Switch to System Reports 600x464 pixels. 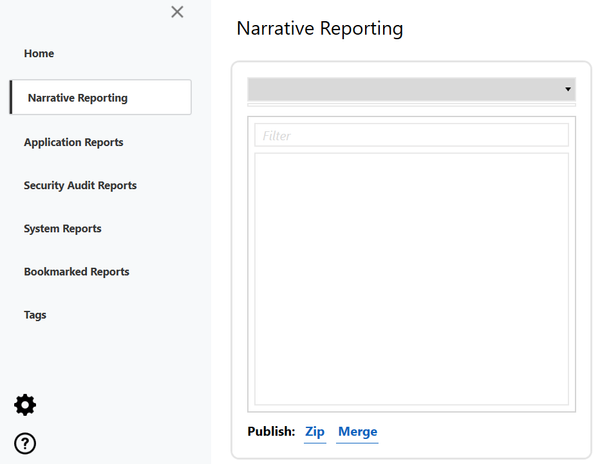click(62, 228)
